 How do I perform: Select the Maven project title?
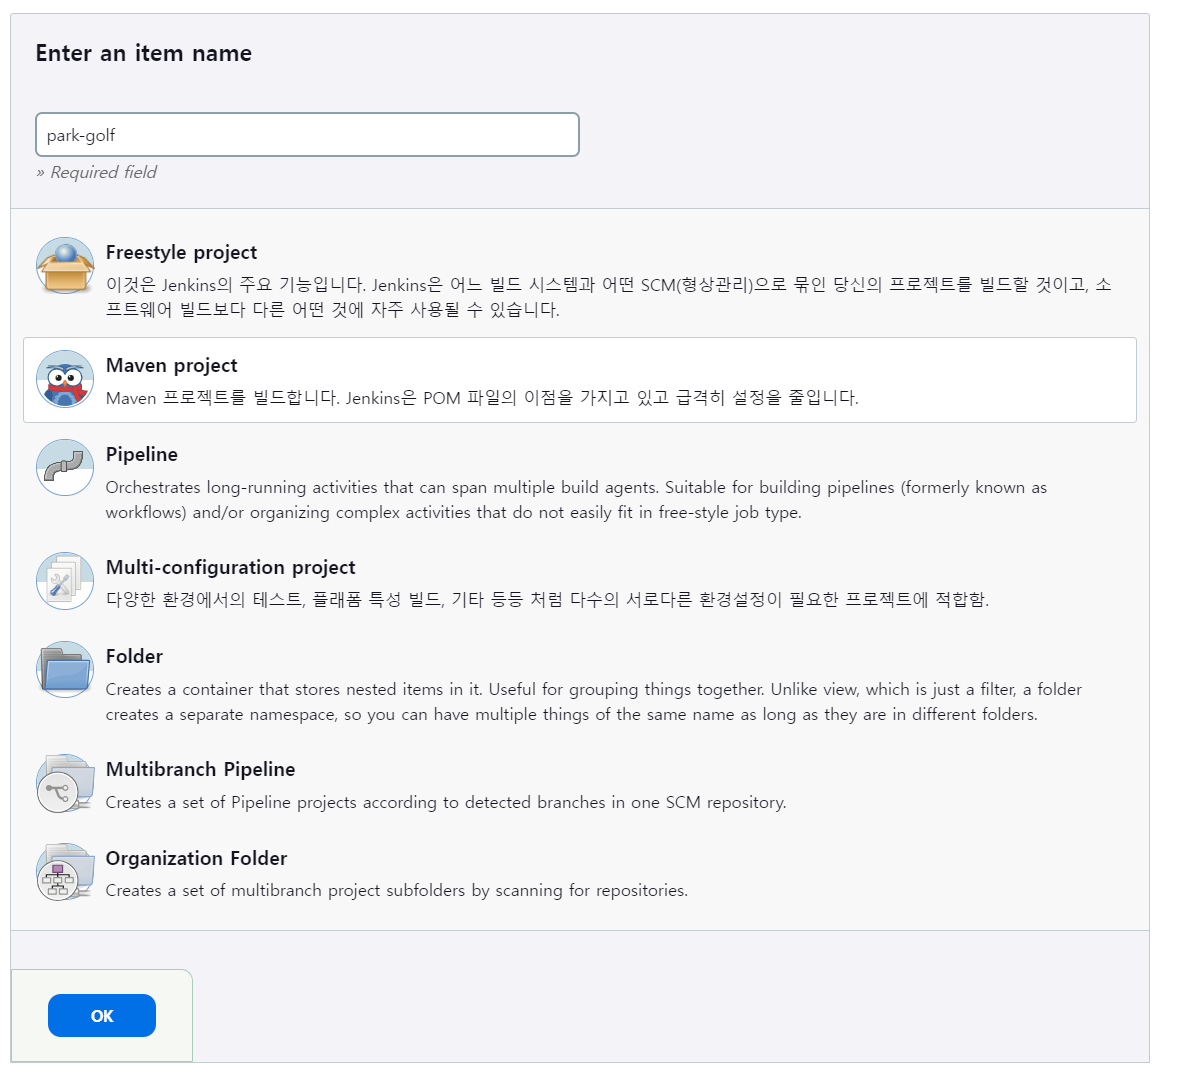[x=171, y=365]
